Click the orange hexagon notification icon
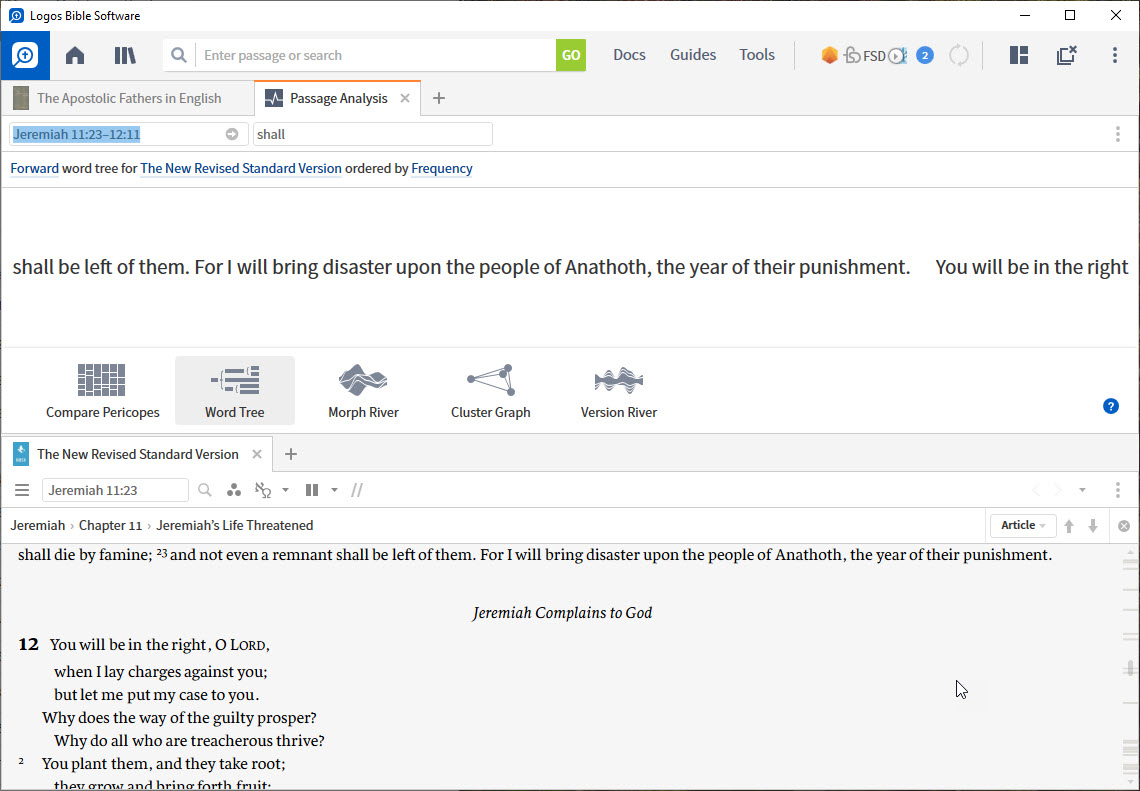1140x791 pixels. (x=830, y=55)
